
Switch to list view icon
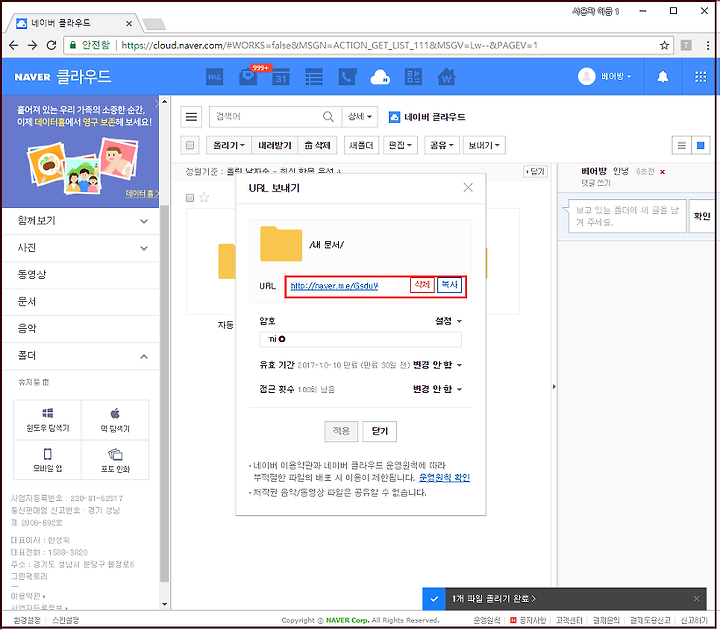681,145
